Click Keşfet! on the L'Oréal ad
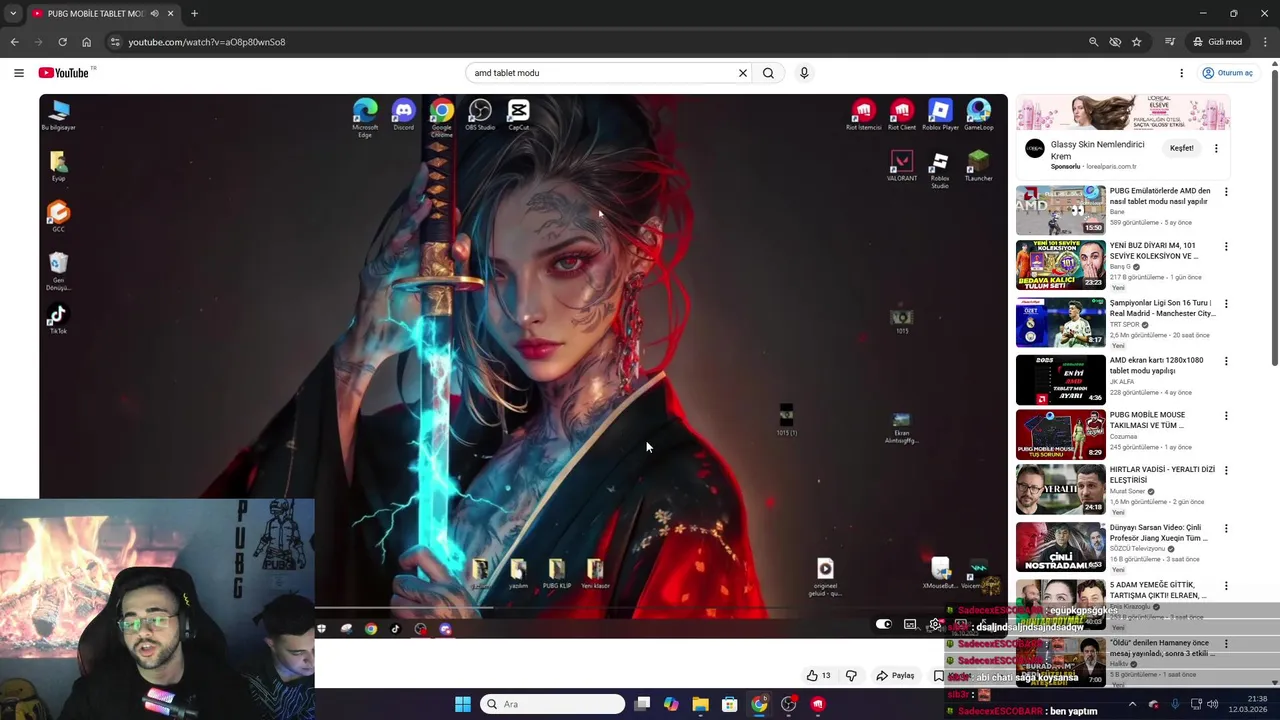Viewport: 1280px width, 720px height. click(1182, 148)
